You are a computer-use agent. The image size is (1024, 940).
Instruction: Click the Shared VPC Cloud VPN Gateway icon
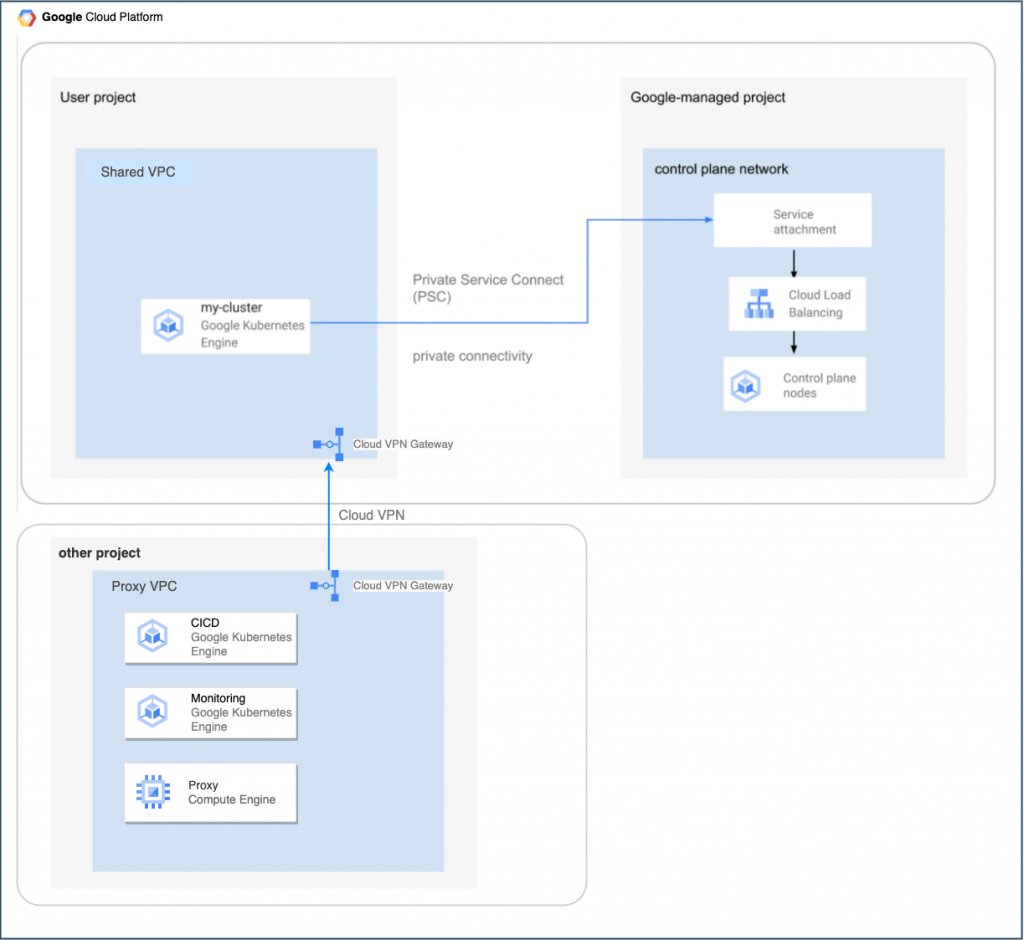tap(329, 444)
